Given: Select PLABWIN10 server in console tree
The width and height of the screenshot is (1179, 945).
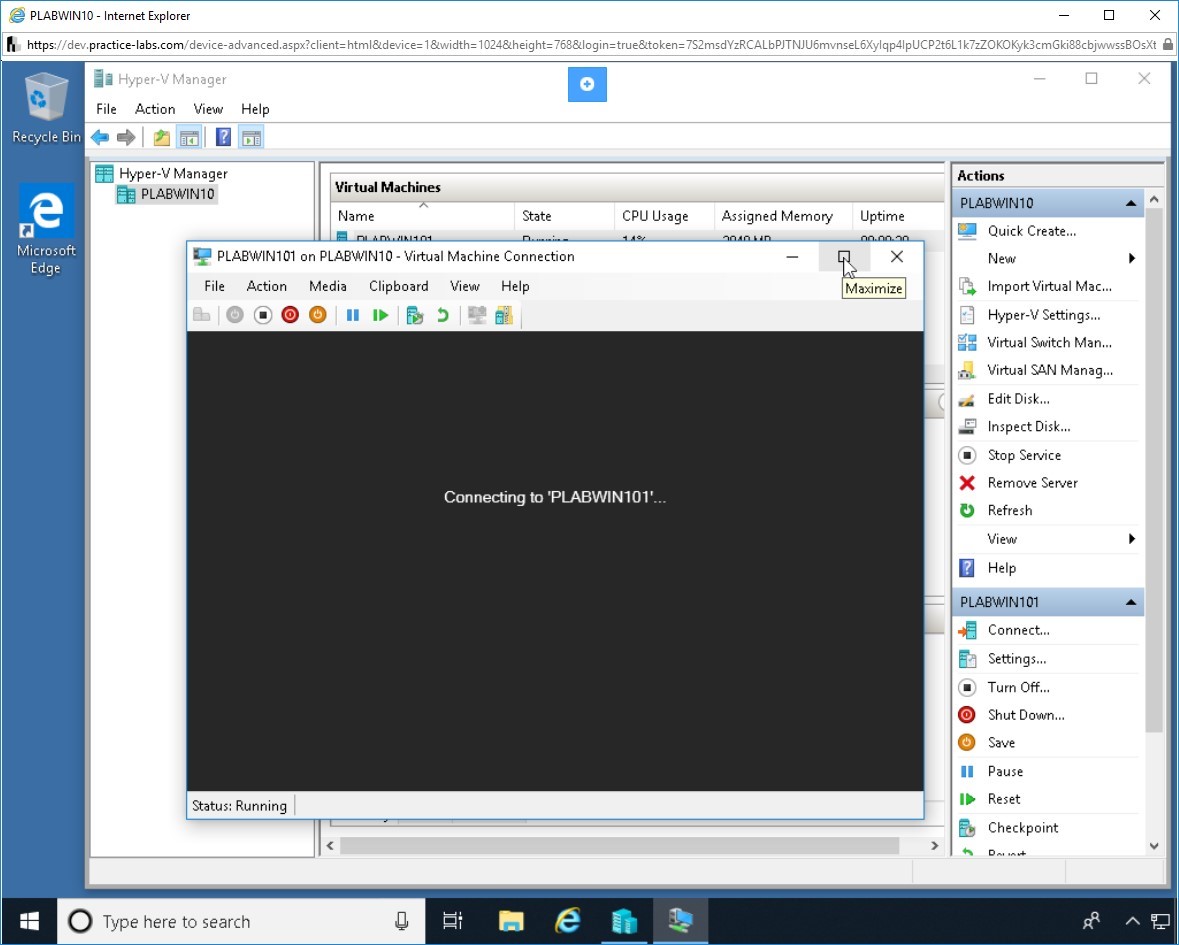Looking at the screenshot, I should tap(177, 194).
